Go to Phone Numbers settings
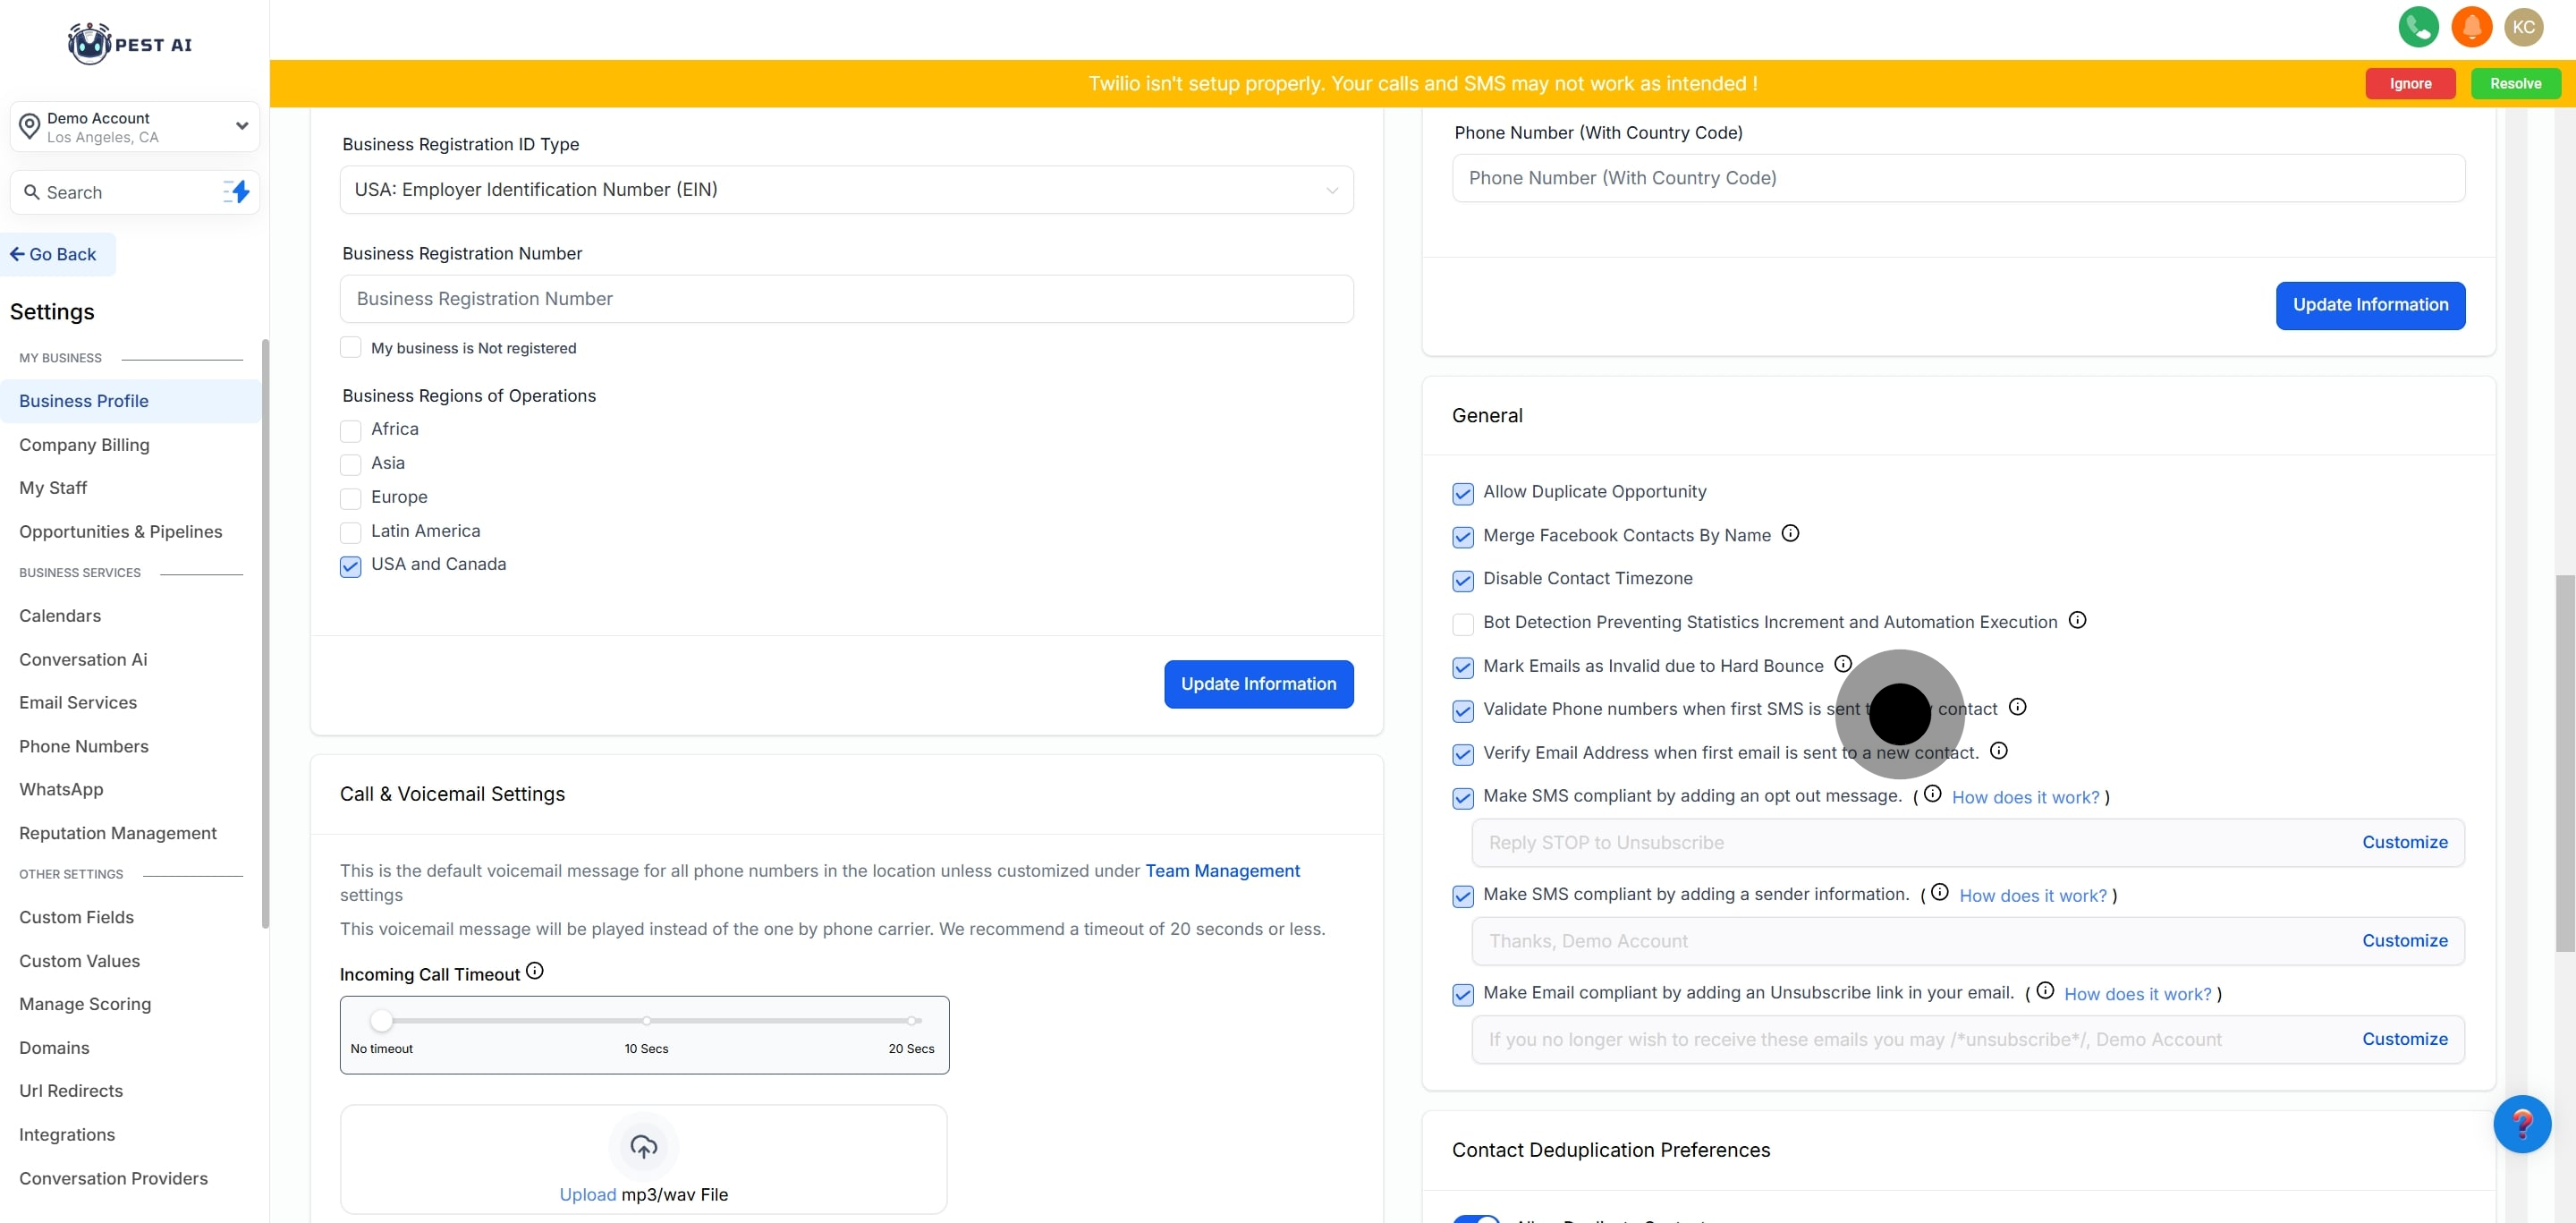 coord(84,746)
